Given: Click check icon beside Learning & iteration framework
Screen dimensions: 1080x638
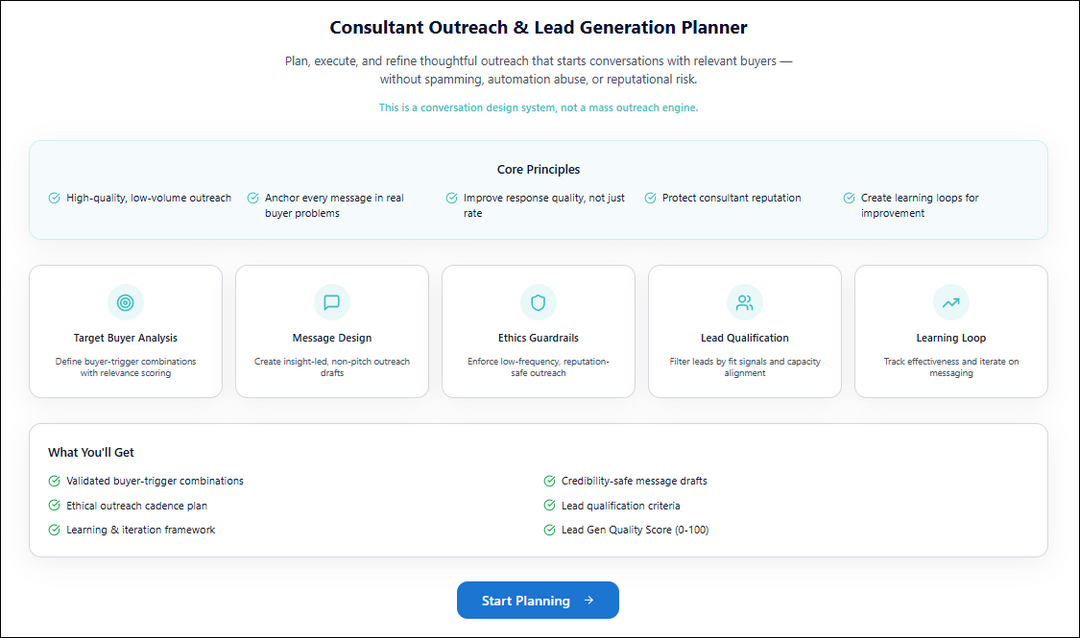Looking at the screenshot, I should pos(54,530).
